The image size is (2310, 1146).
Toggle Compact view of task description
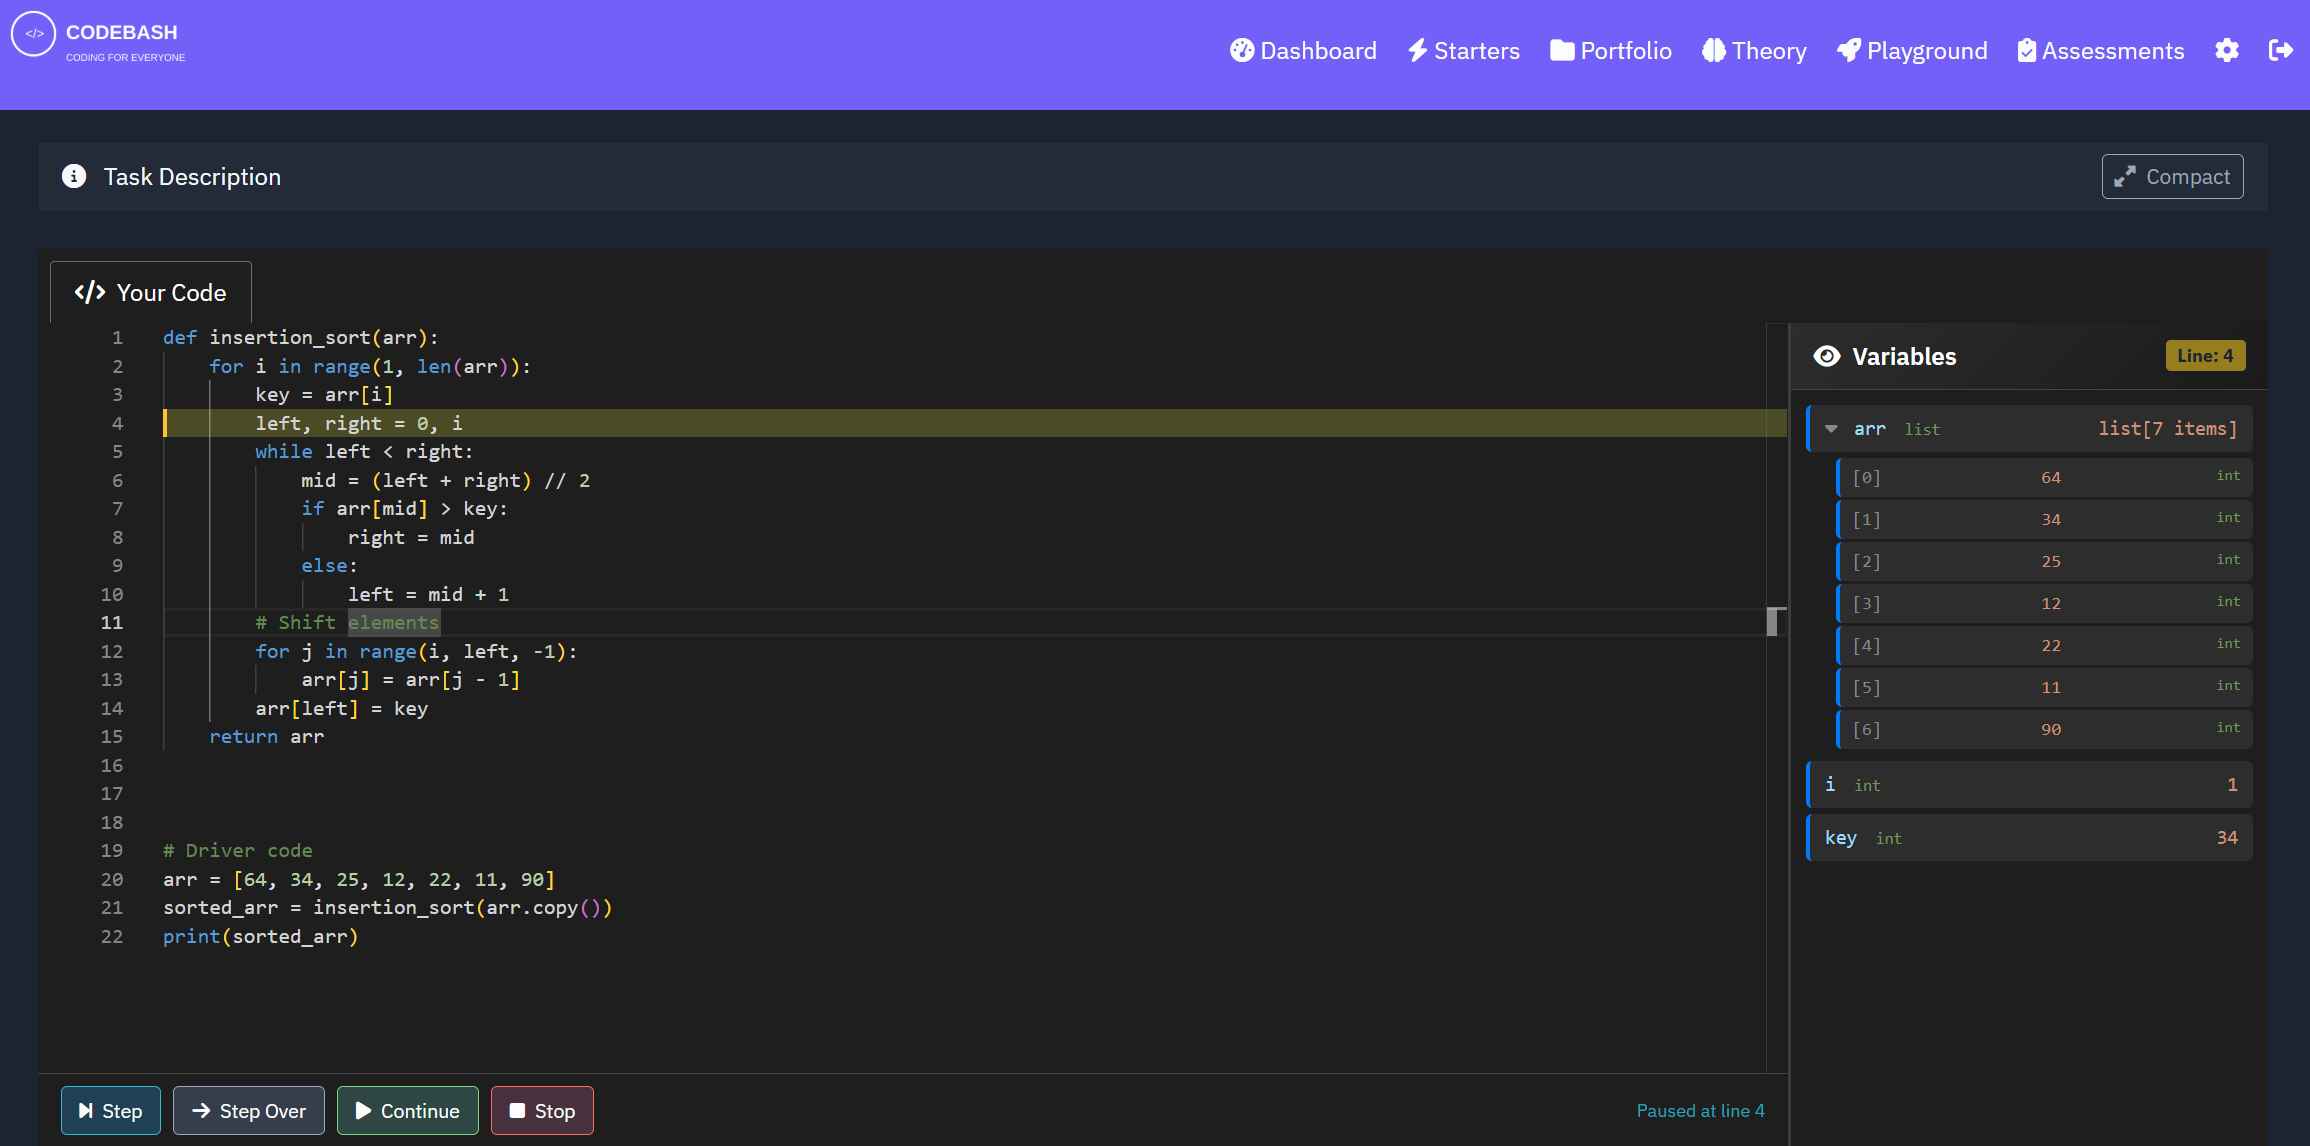pos(2172,177)
